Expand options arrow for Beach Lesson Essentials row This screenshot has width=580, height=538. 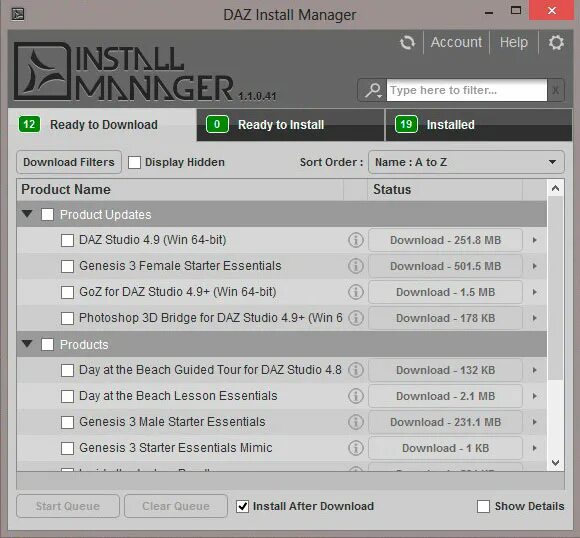[x=535, y=396]
